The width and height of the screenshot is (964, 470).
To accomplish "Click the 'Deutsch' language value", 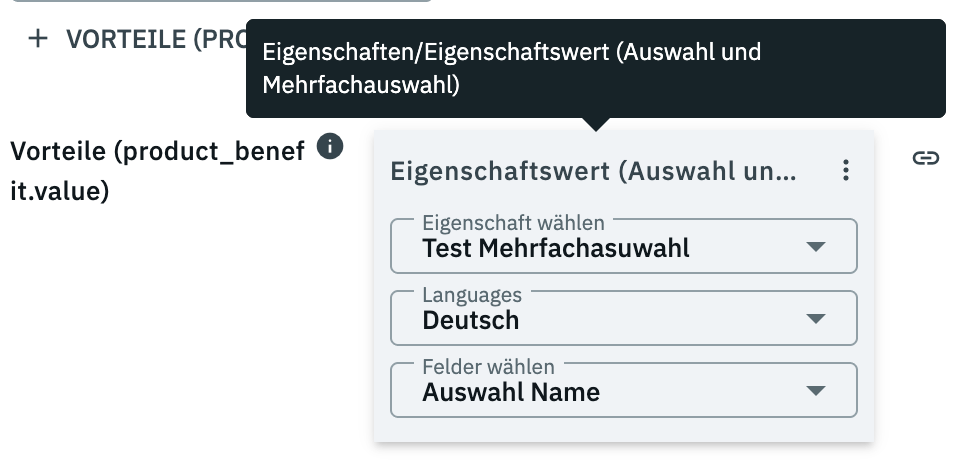I will tap(471, 320).
